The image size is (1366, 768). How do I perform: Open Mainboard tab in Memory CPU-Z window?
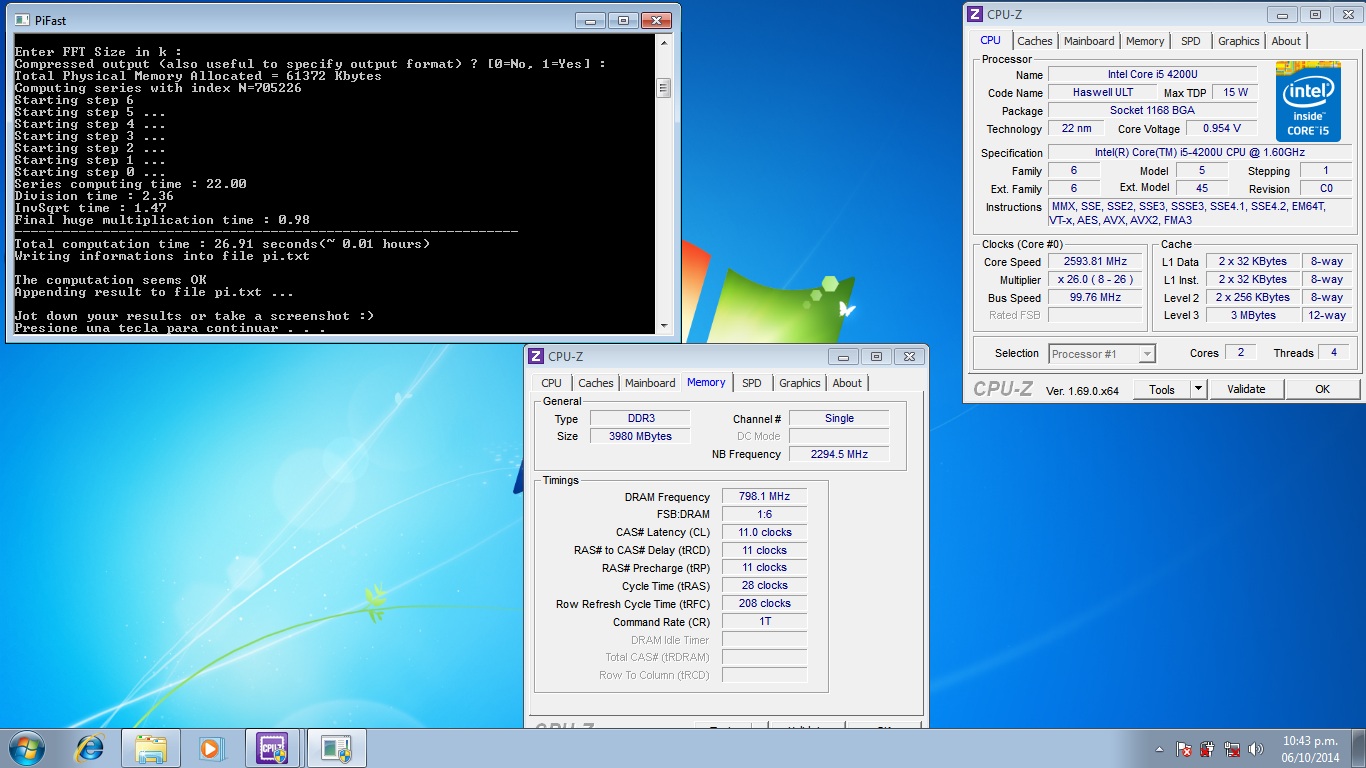pos(649,383)
